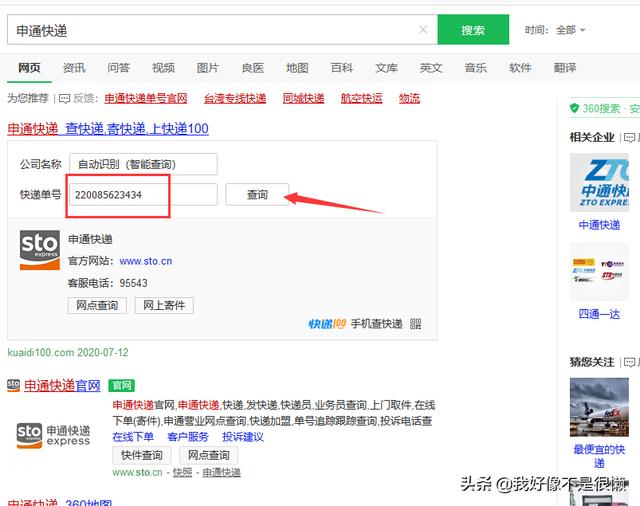Screen dimensions: 640x506
Task: Open the 文库 tab
Action: [x=387, y=68]
